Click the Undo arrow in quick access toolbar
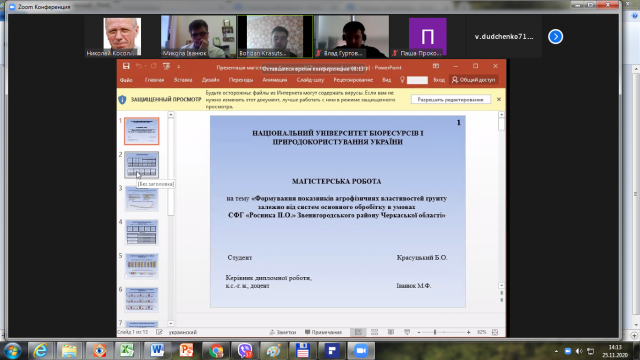The width and height of the screenshot is (640, 360). 139,66
